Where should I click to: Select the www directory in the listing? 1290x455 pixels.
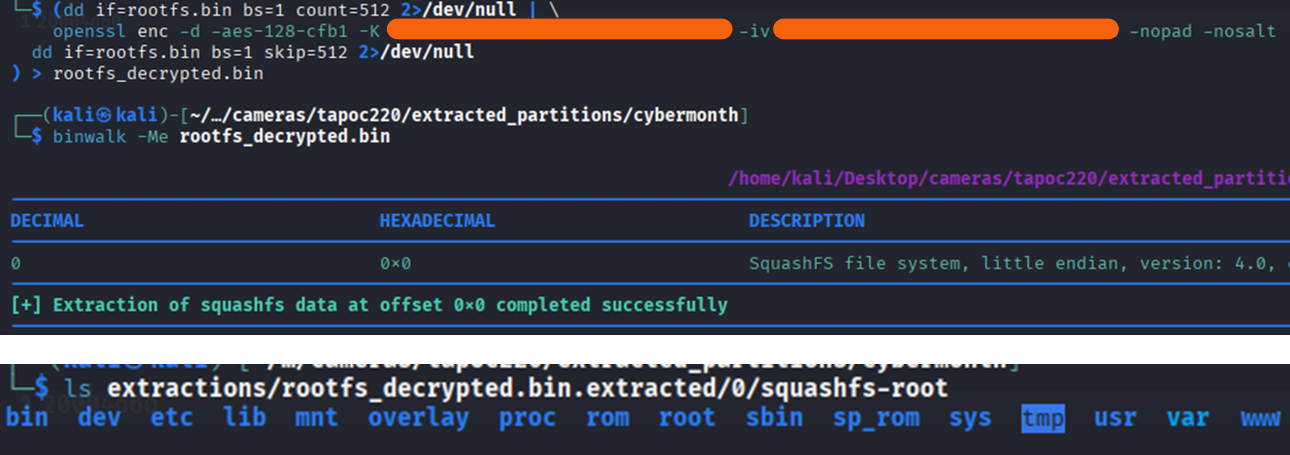pyautogui.click(x=1260, y=418)
